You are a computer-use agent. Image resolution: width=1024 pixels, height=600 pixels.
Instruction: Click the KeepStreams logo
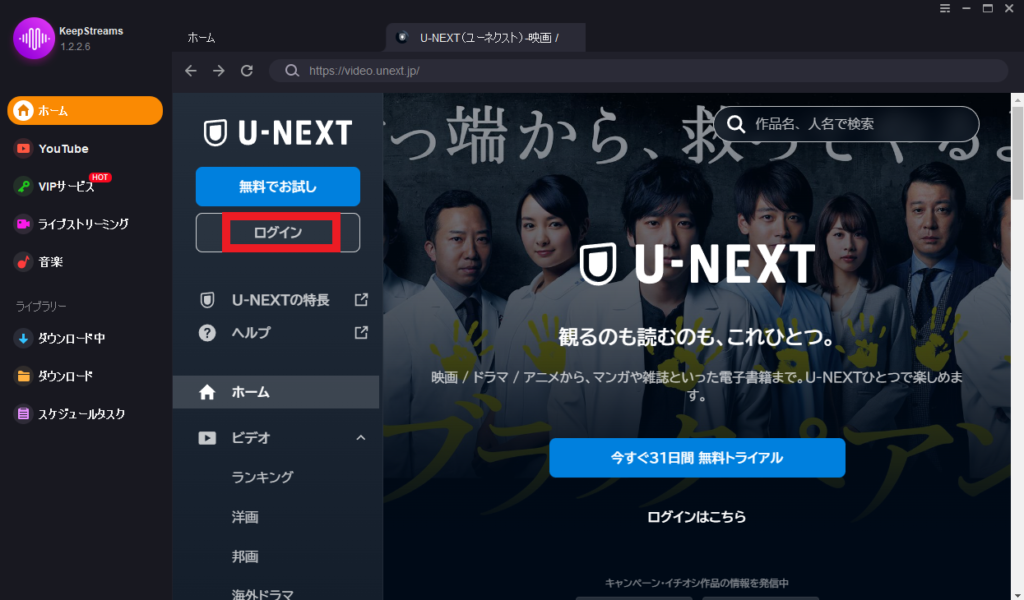33,39
